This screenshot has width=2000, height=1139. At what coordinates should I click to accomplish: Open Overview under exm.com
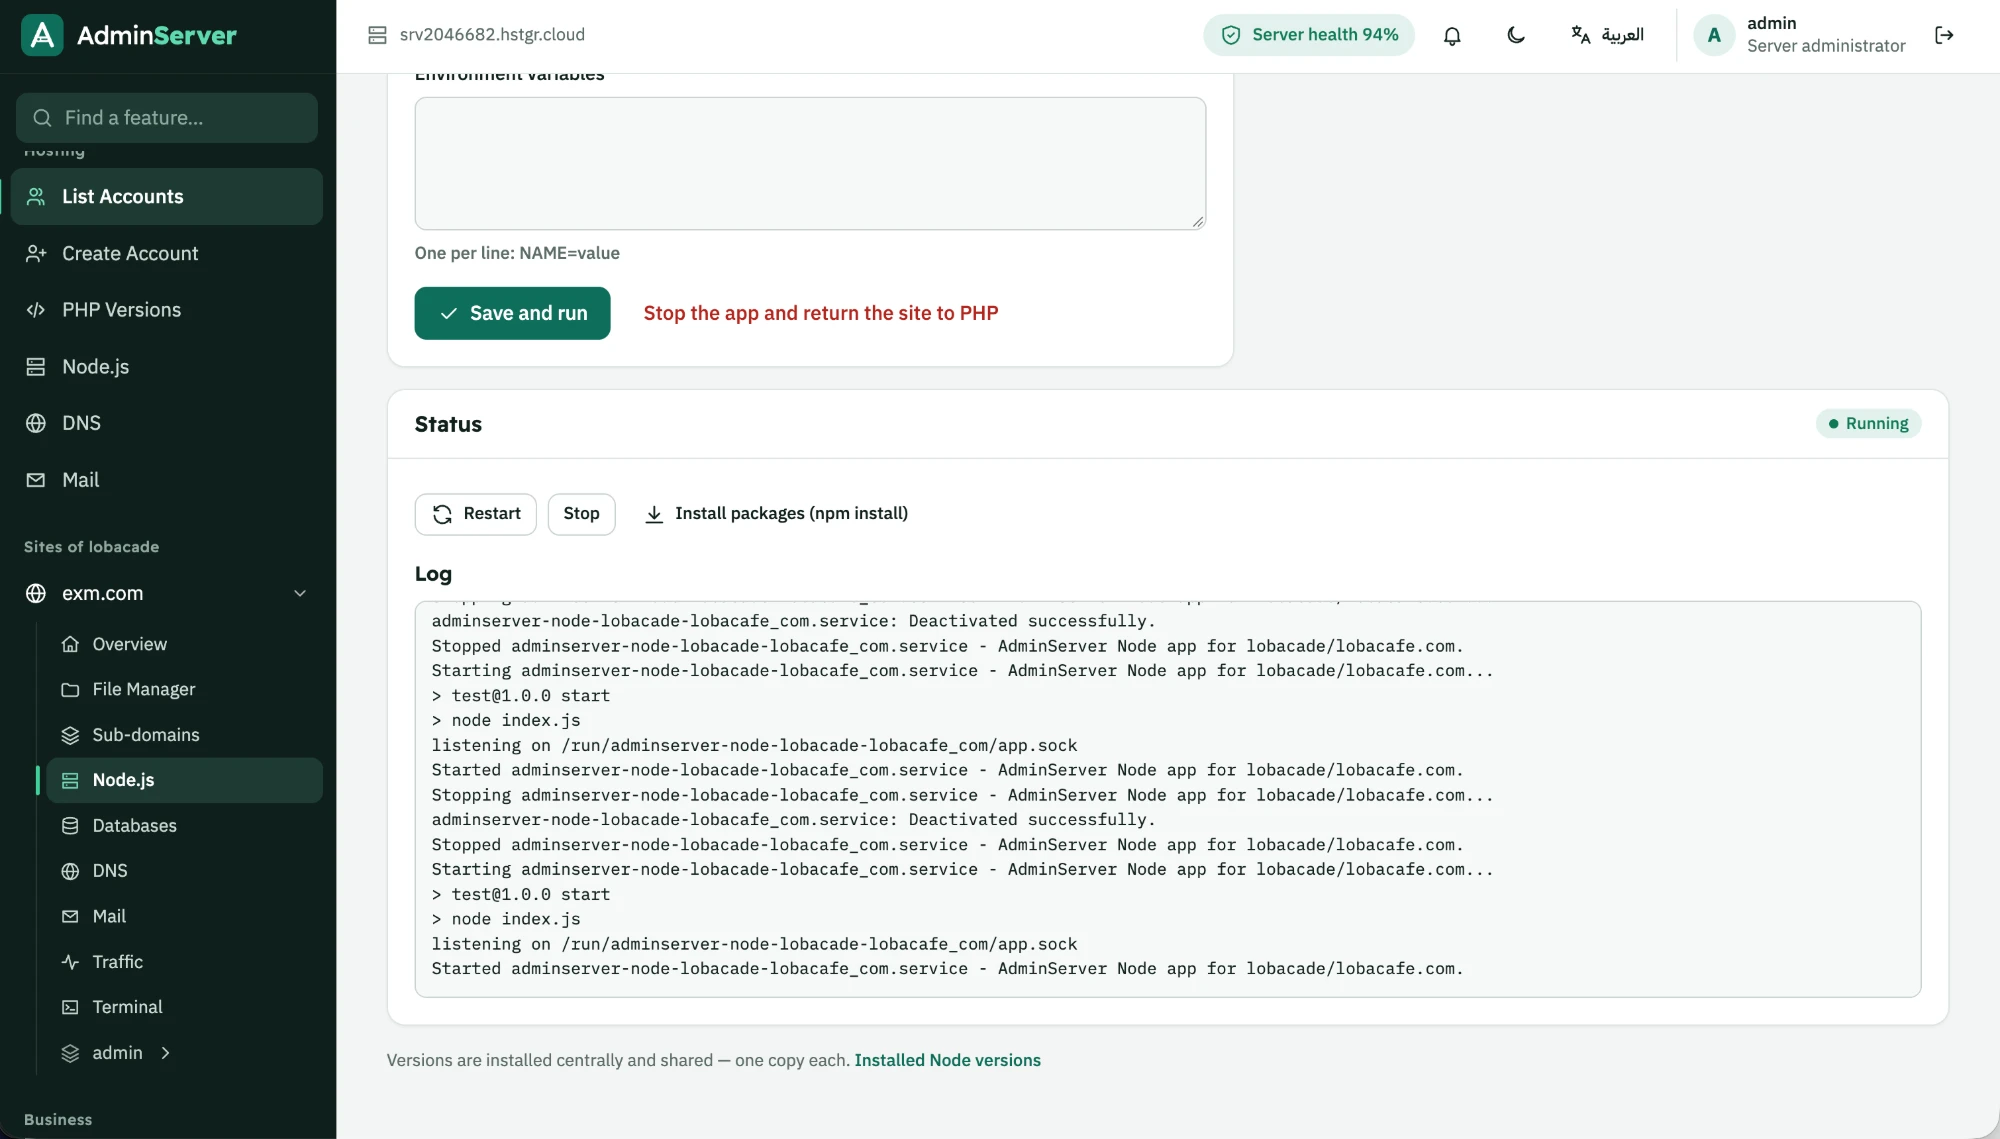(185, 644)
